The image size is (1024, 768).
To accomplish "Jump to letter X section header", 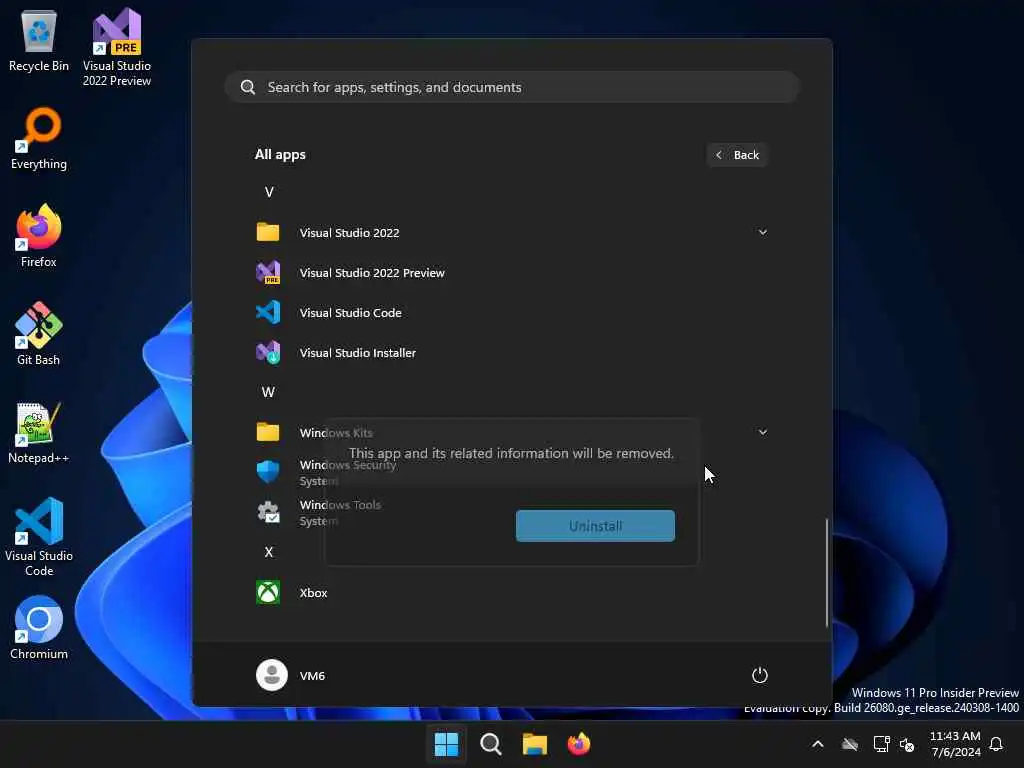I will click(268, 552).
